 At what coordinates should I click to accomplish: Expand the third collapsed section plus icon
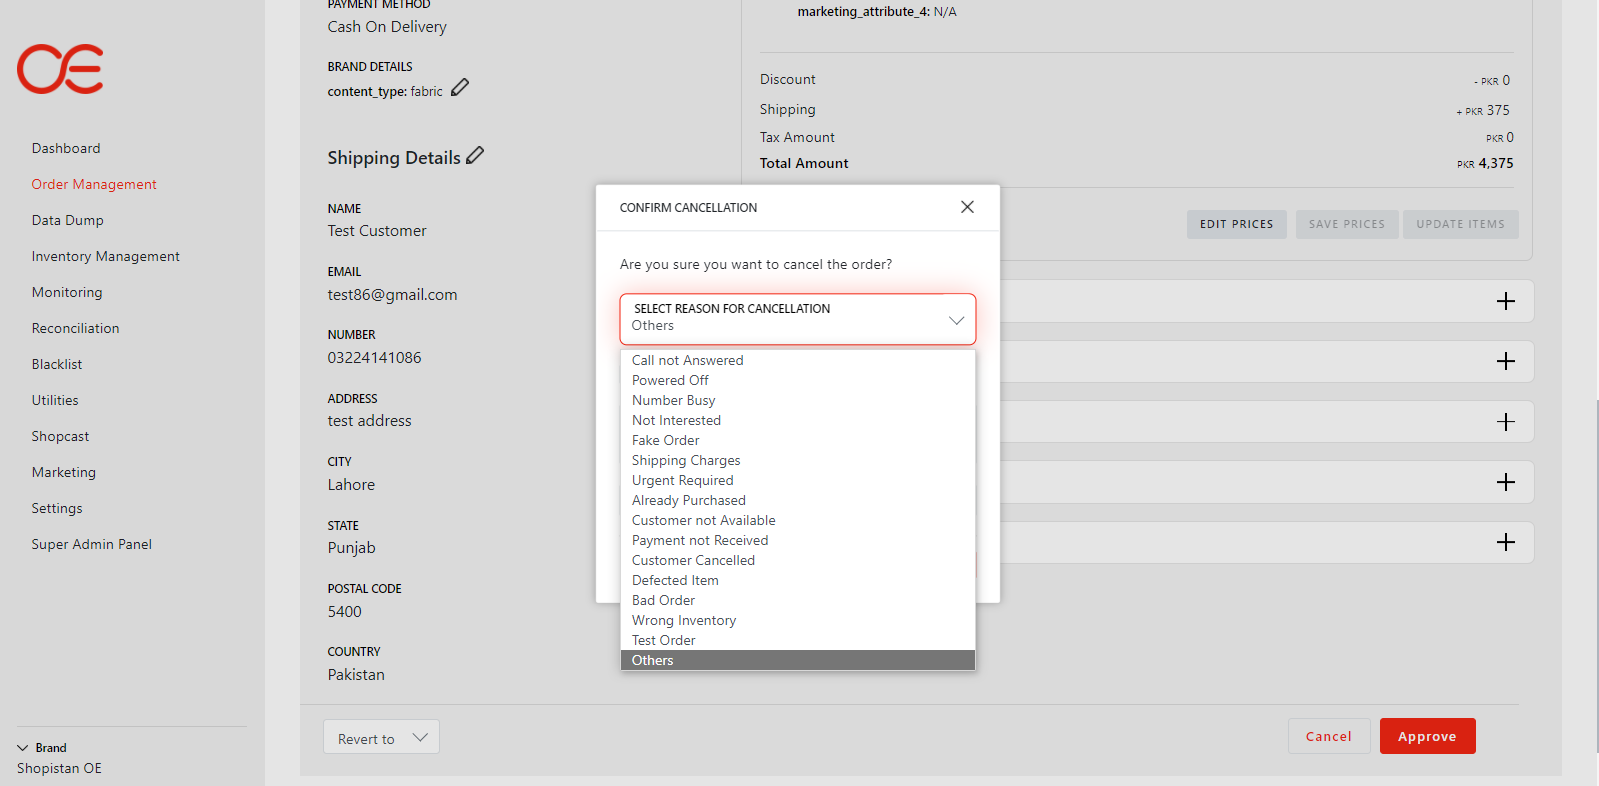pos(1505,422)
